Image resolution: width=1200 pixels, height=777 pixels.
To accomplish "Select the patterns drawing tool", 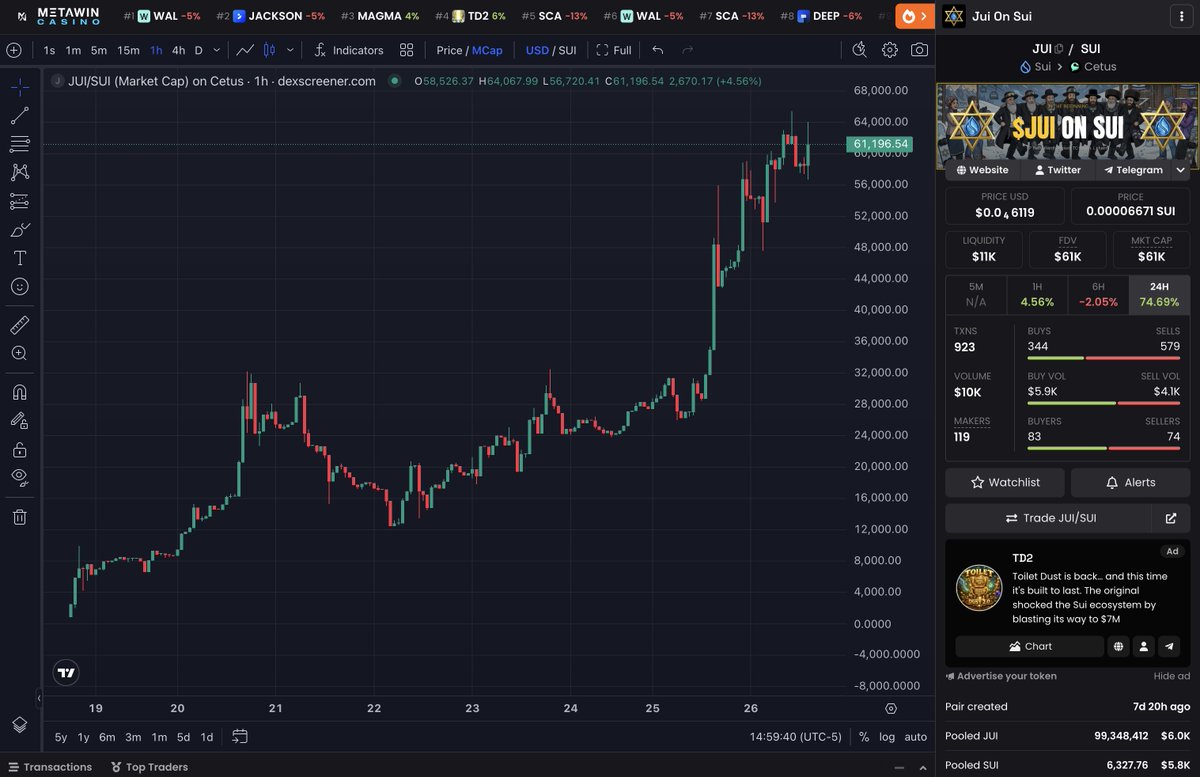I will point(19,173).
